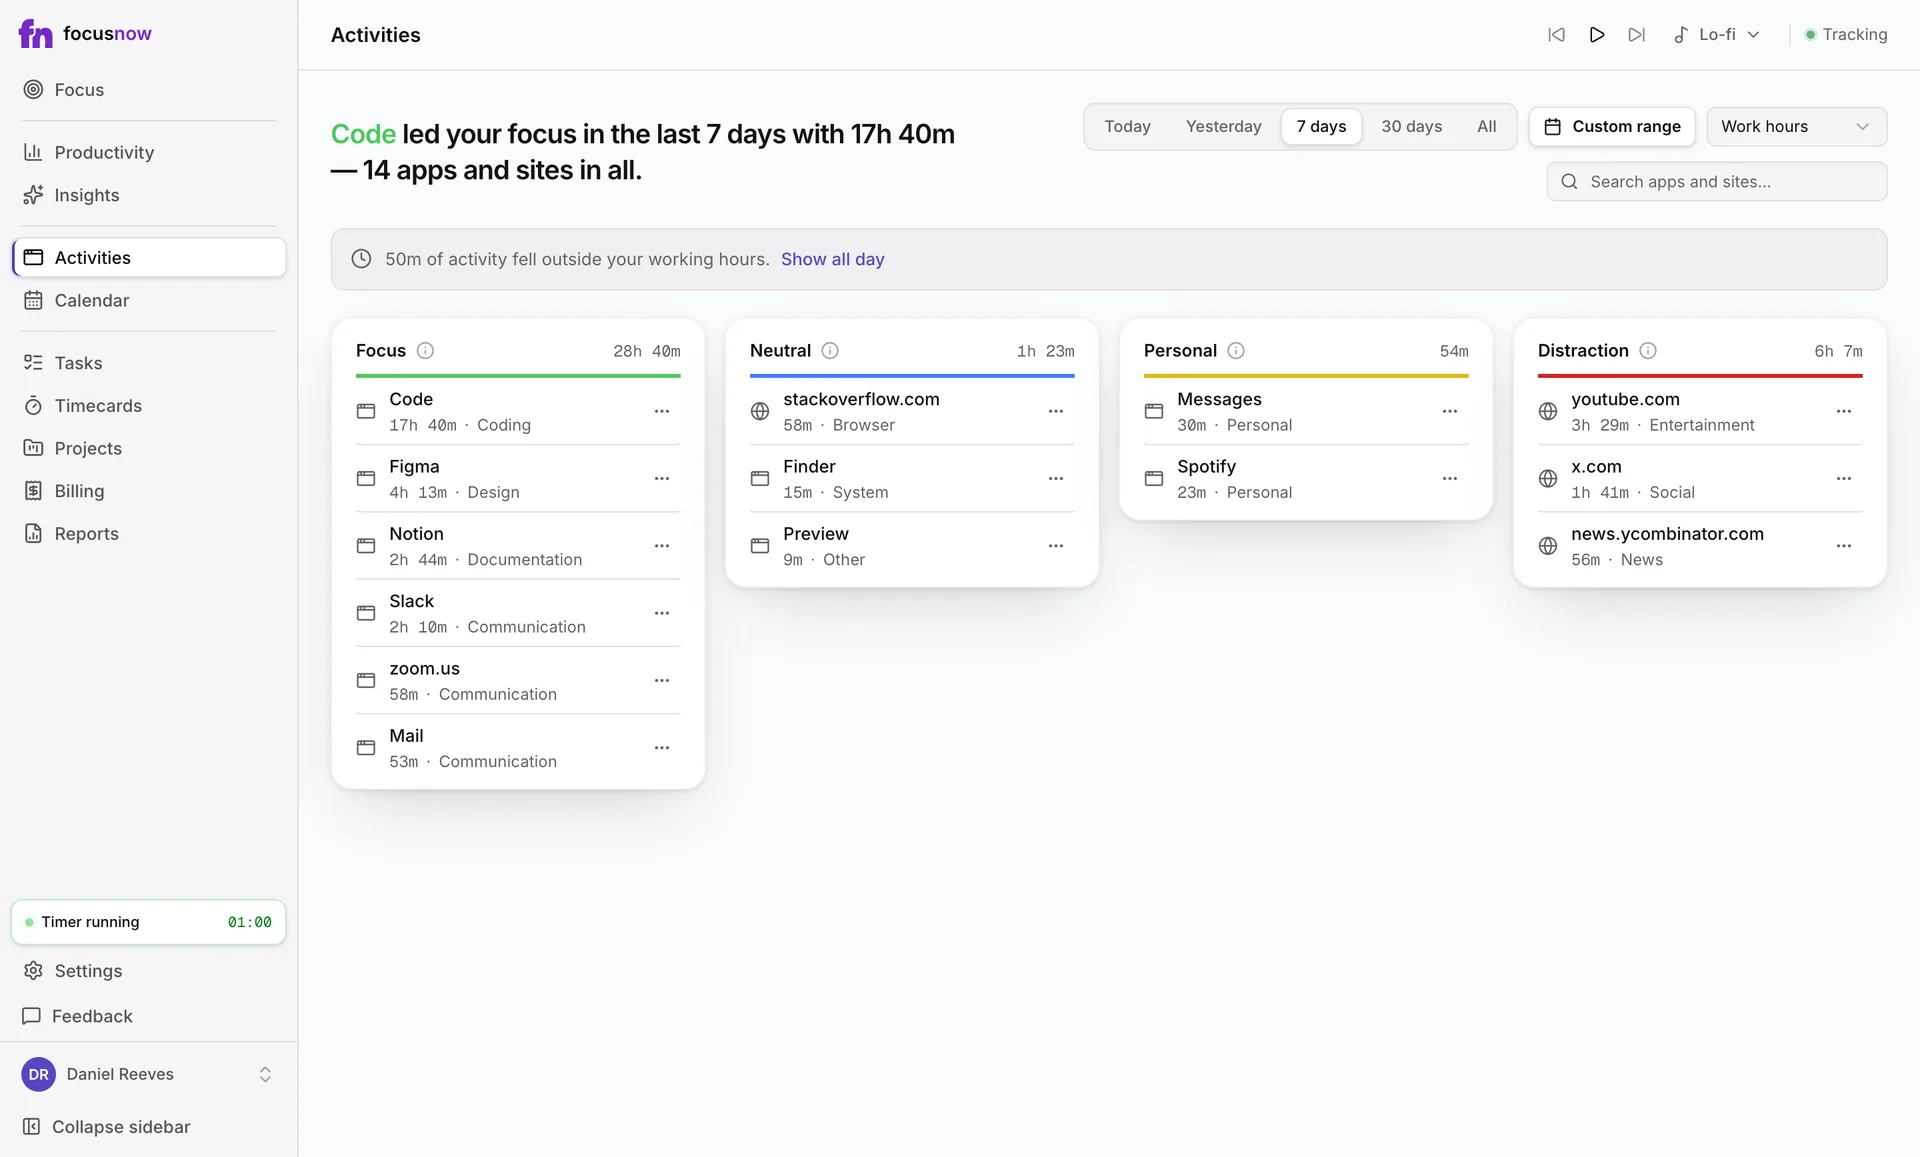Select the All range tab
1920x1157 pixels.
pyautogui.click(x=1486, y=127)
